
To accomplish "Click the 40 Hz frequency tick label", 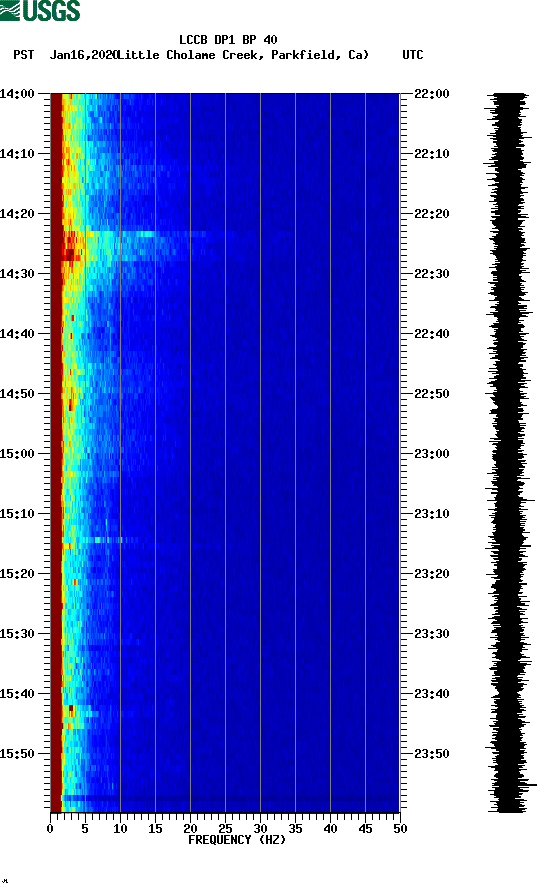I will [331, 829].
